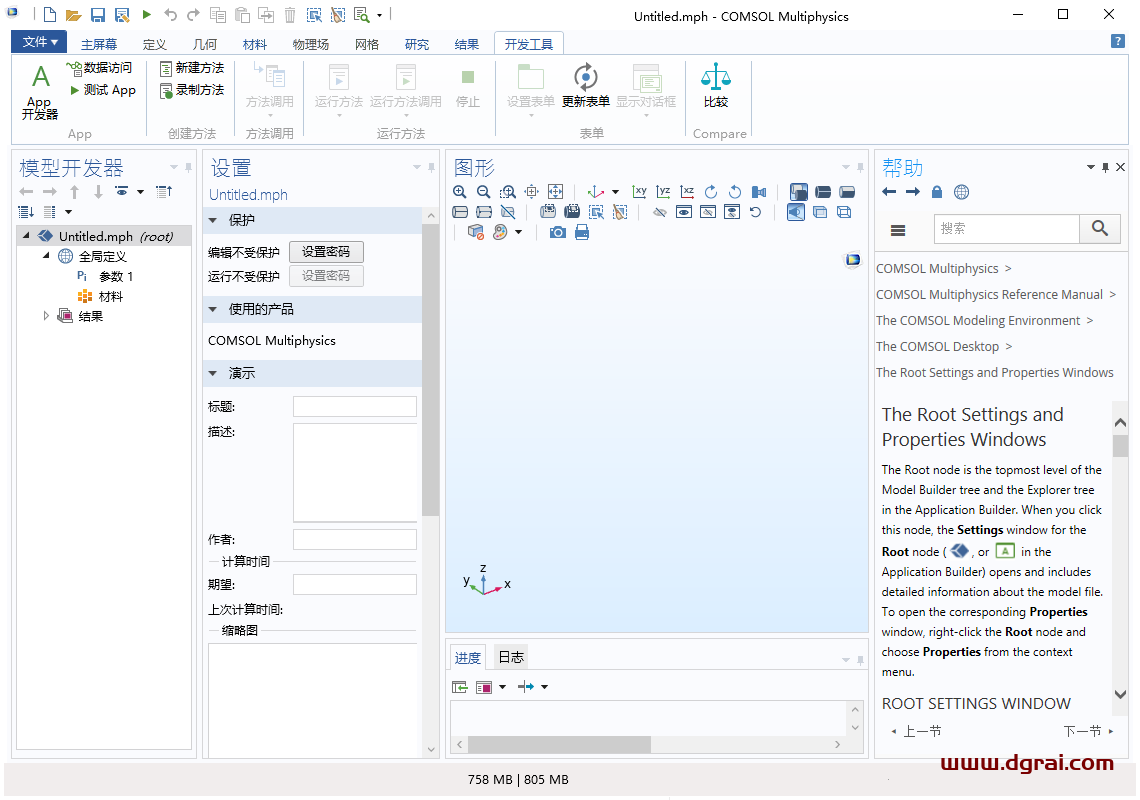Click the save icon in the quick access toolbar
1140x800 pixels.
click(x=97, y=15)
